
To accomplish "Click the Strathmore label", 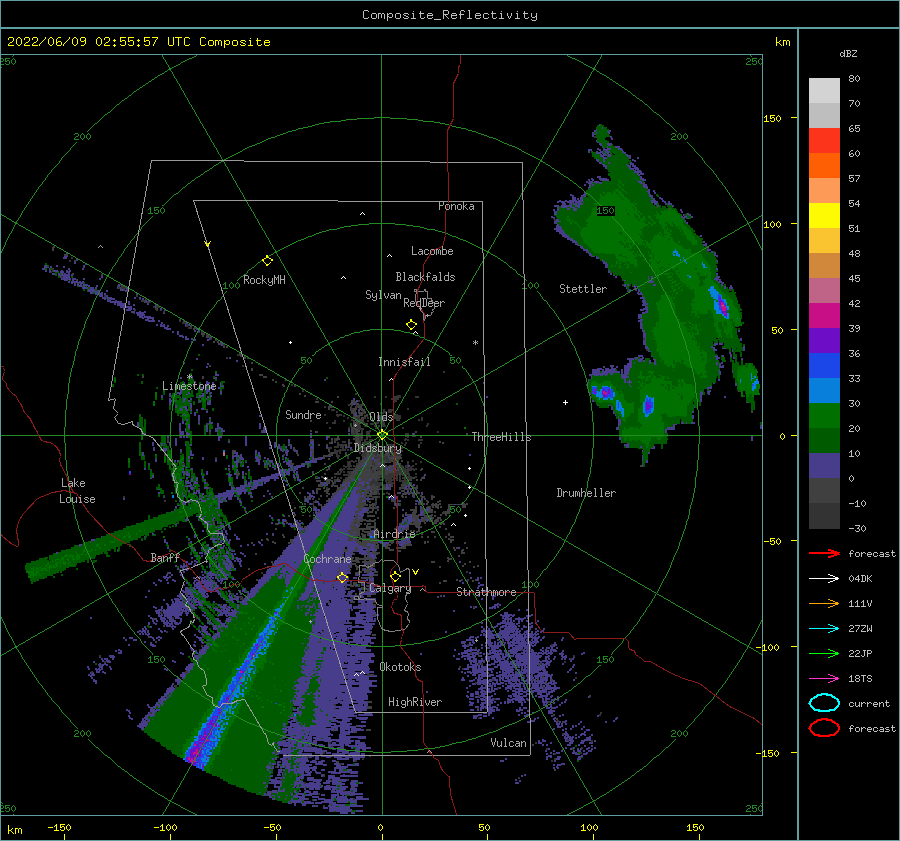I will point(486,592).
